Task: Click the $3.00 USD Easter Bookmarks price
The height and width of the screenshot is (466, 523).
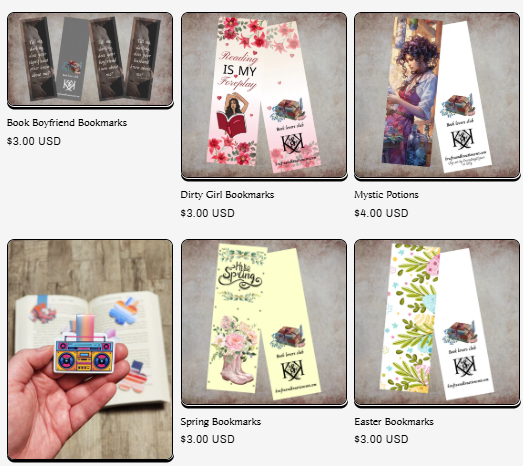Action: click(381, 439)
